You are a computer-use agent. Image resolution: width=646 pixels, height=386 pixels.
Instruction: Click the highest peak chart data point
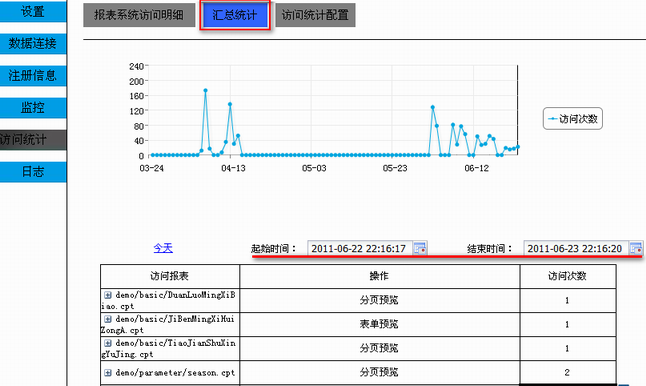point(205,90)
